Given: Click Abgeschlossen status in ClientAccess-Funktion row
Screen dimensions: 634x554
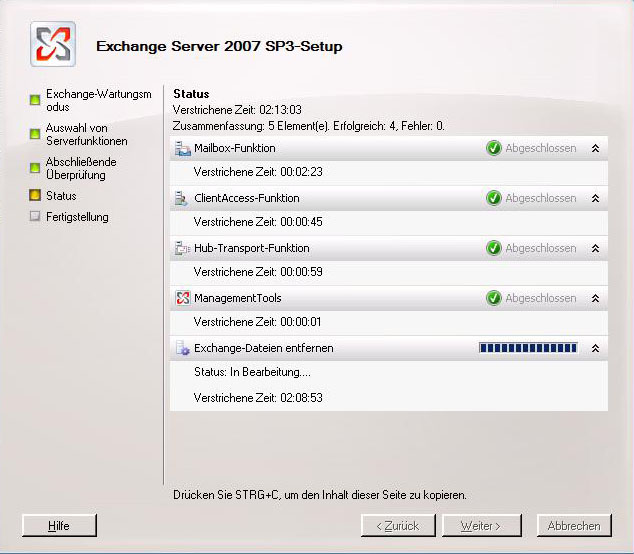Looking at the screenshot, I should pyautogui.click(x=541, y=198).
